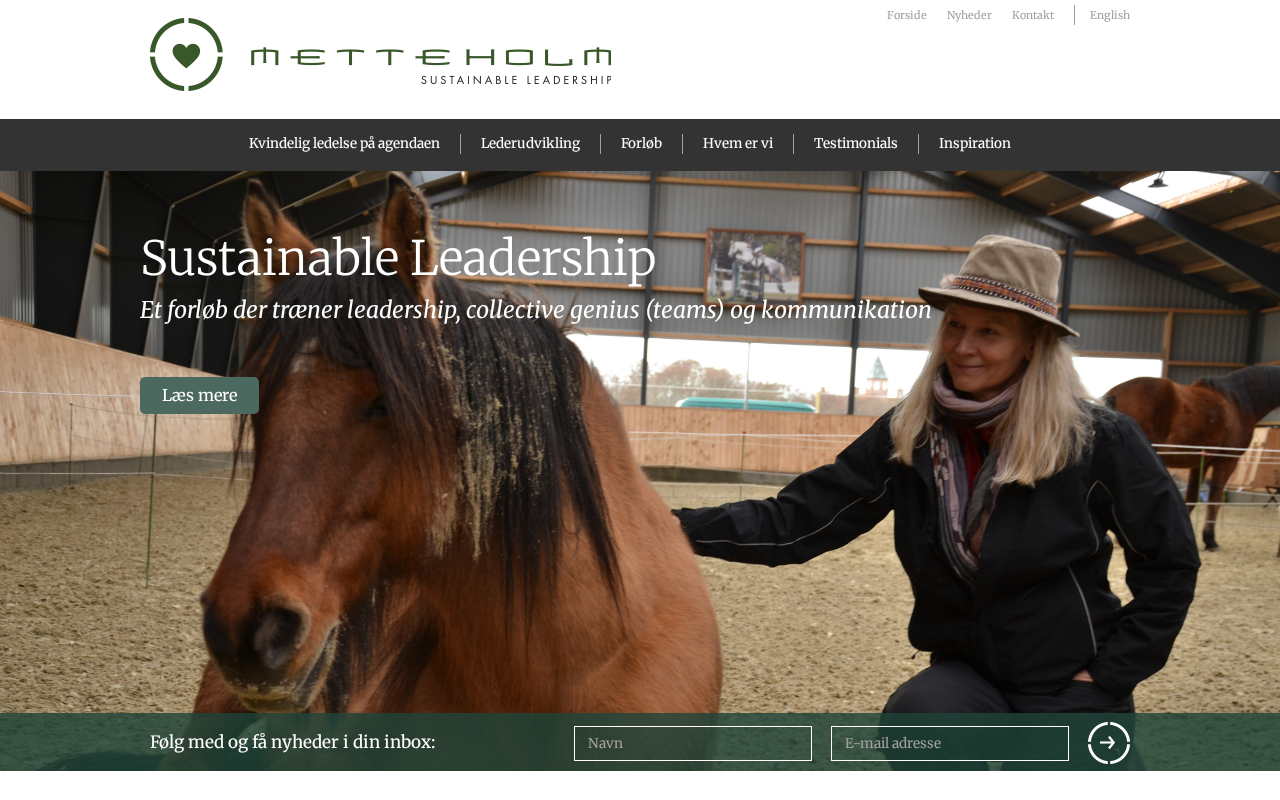Open the Nyheder link
Screen dimensions: 1280x800
[x=969, y=15]
